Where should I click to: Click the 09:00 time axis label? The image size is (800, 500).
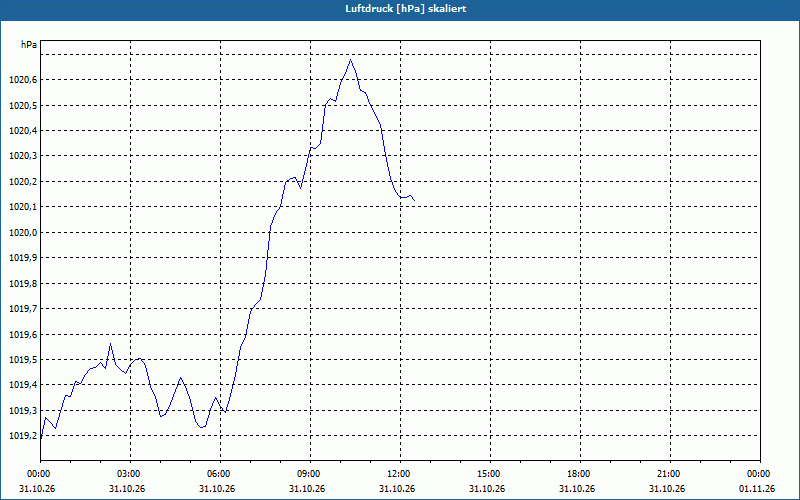point(310,474)
